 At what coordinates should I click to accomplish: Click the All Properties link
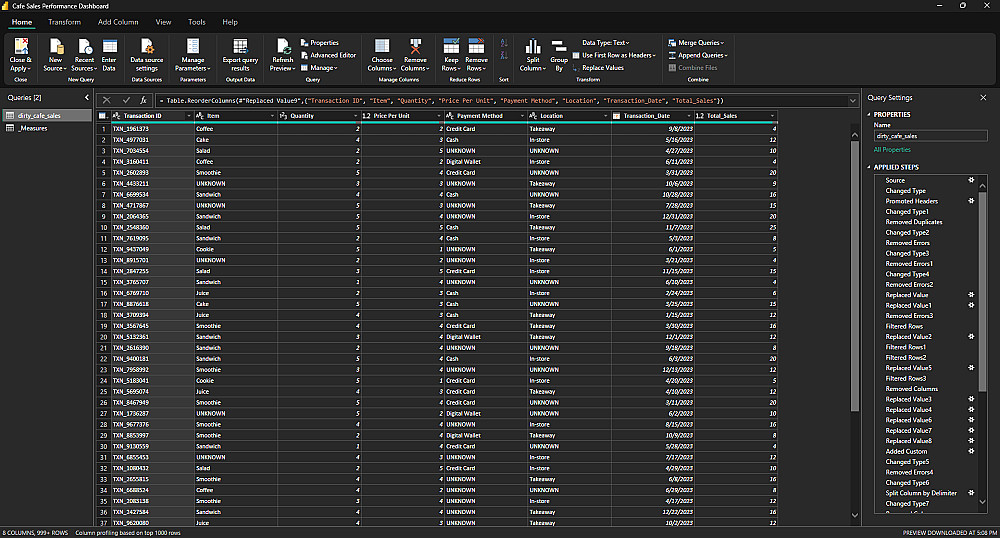890,148
